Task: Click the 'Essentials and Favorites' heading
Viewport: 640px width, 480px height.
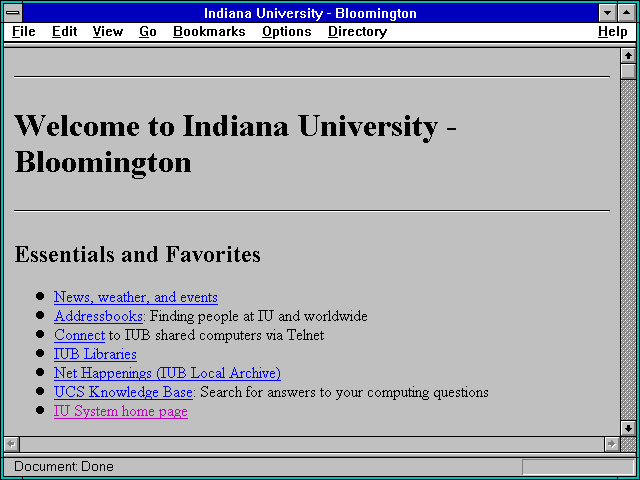Action: [137, 254]
